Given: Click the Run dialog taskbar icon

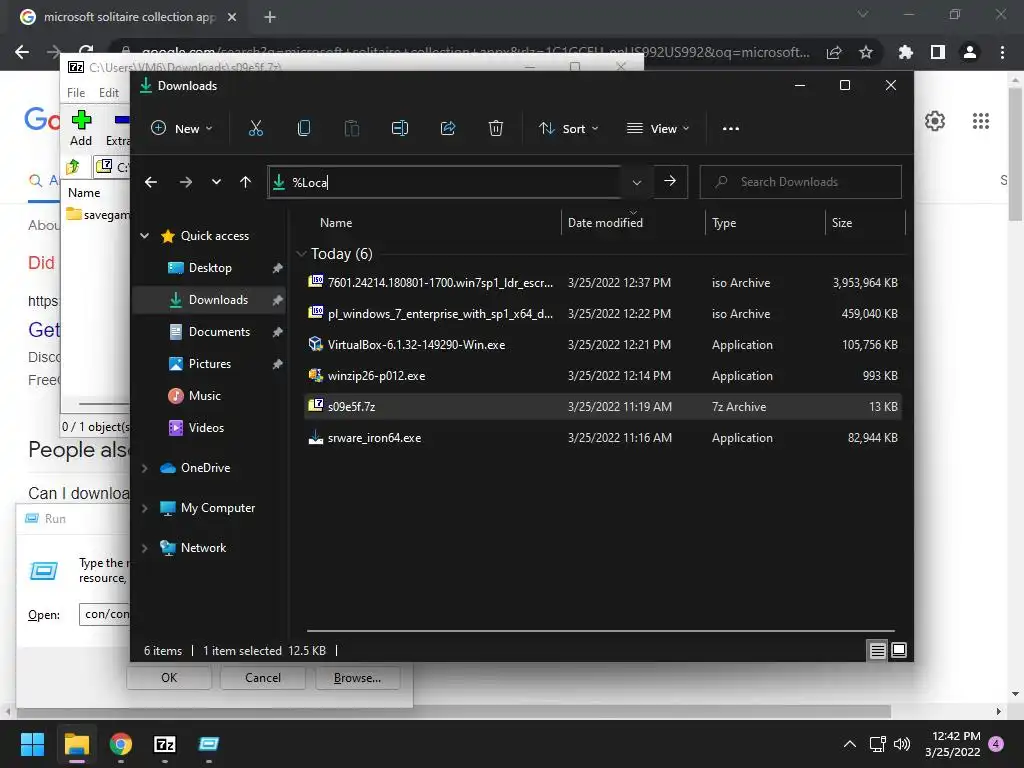Looking at the screenshot, I should pyautogui.click(x=208, y=744).
